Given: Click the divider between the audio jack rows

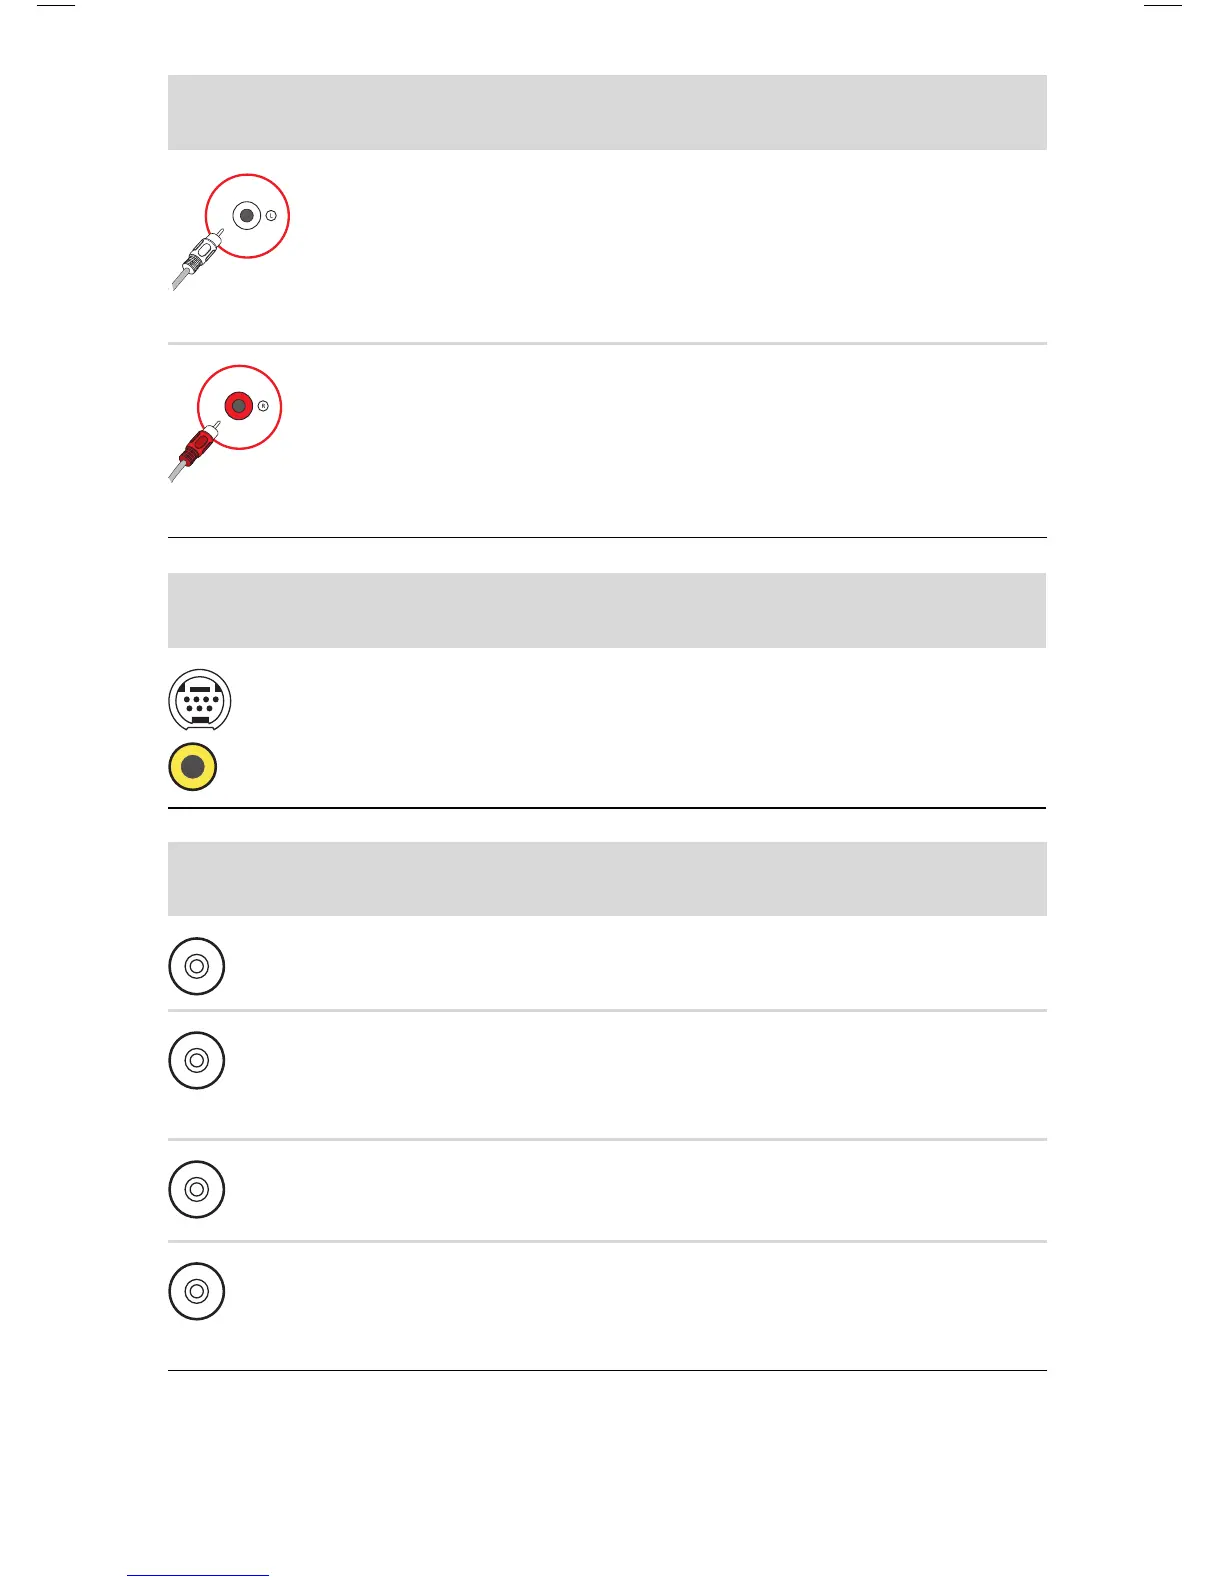Looking at the screenshot, I should 607,343.
